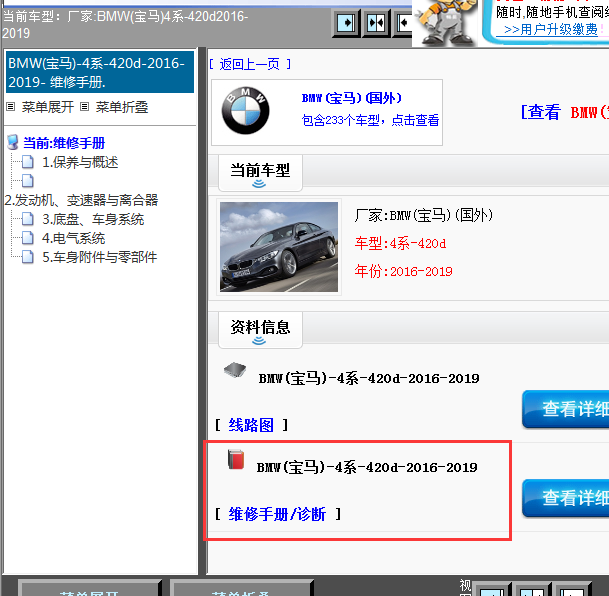Click 返回上一页 link
609x596 pixels.
pos(250,64)
